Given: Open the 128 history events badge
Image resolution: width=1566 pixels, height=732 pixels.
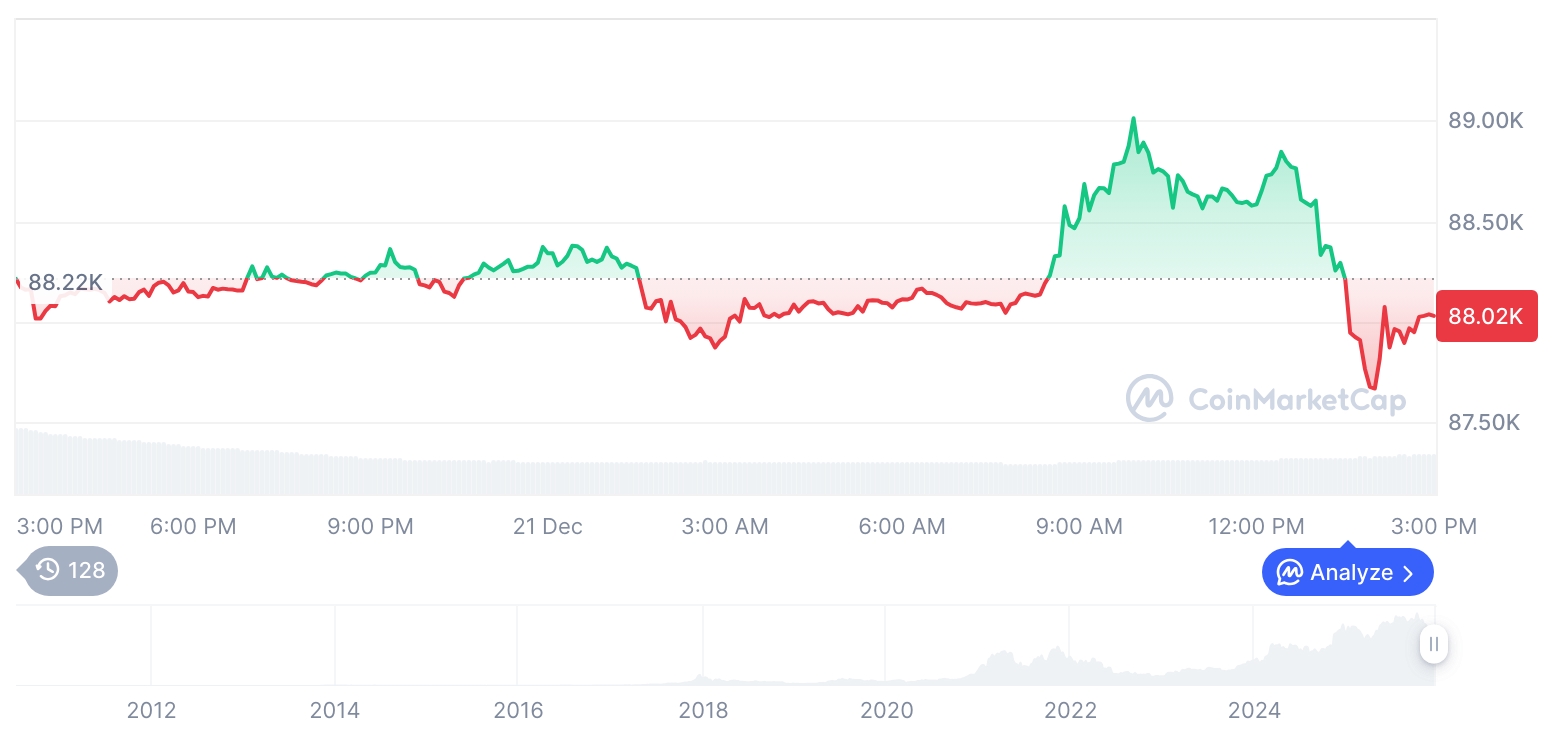Looking at the screenshot, I should point(70,570).
